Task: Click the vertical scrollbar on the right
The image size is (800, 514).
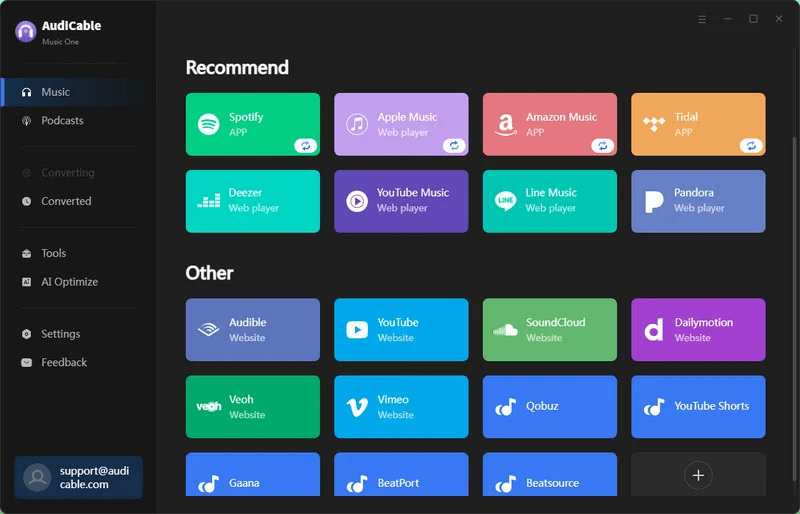Action: (x=793, y=309)
